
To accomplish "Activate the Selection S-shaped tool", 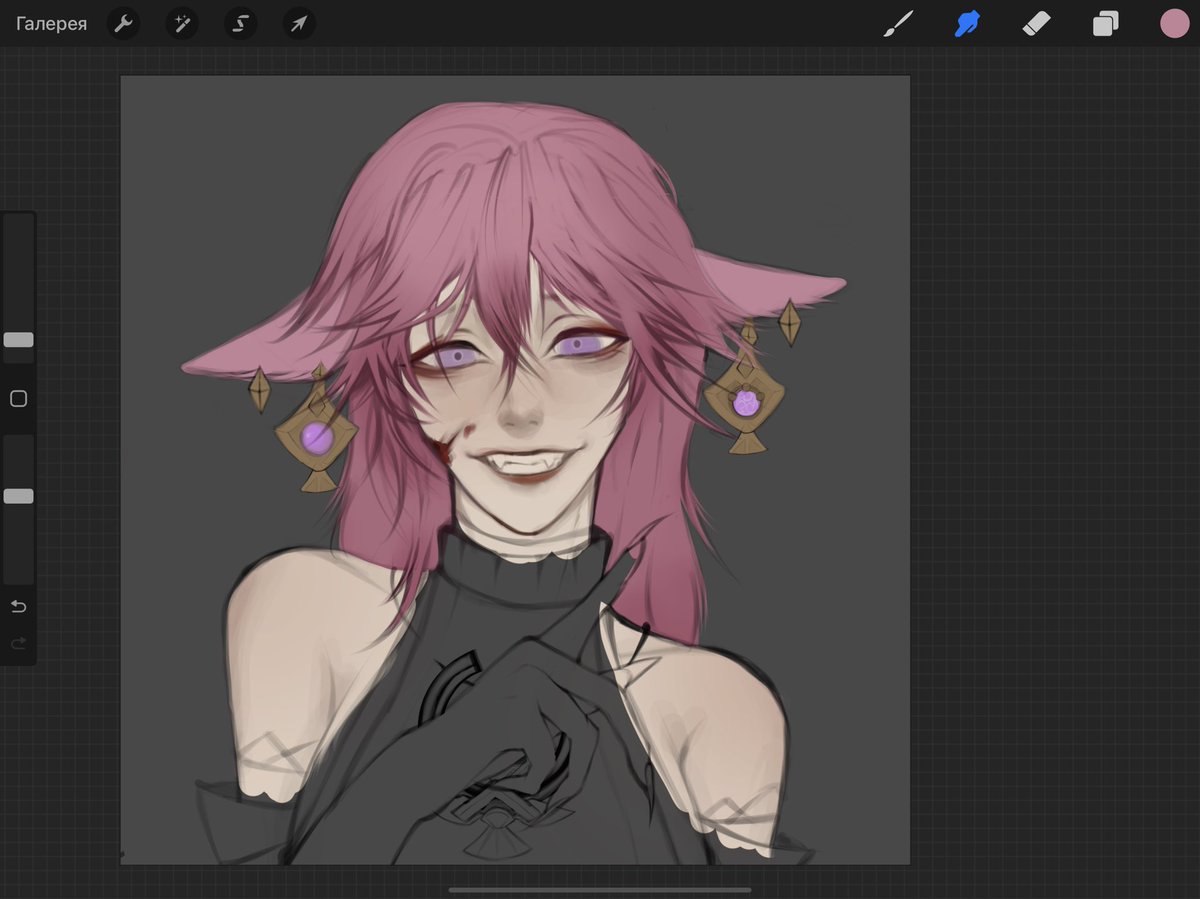I will tap(240, 24).
